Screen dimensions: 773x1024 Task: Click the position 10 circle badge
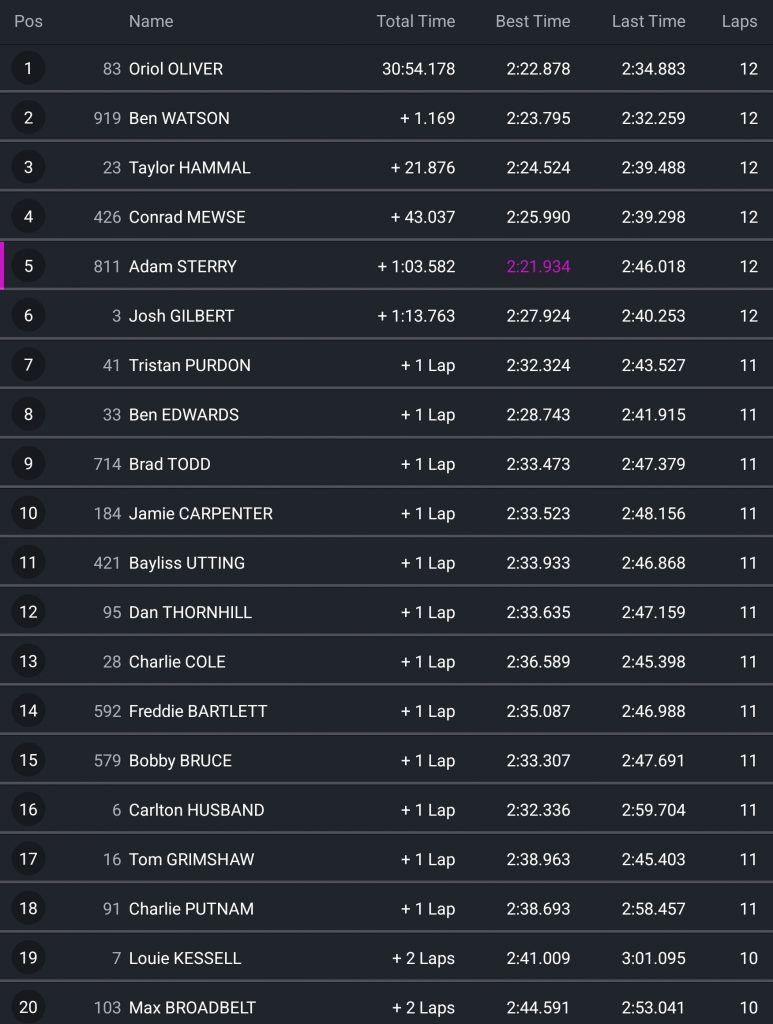click(28, 513)
